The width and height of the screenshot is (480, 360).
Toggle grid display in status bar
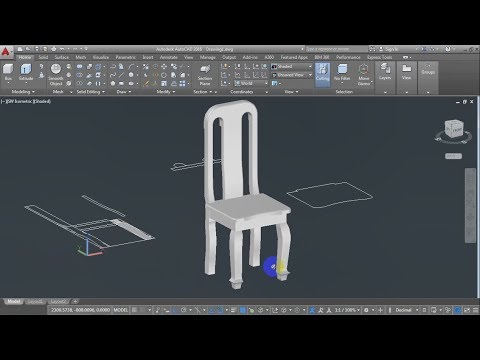134,310
